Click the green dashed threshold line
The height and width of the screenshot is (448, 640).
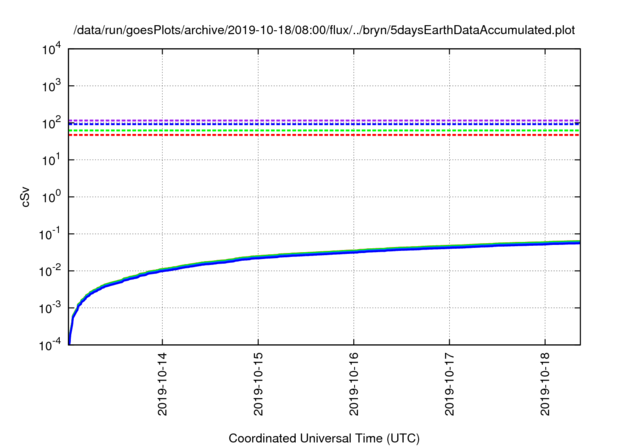tap(324, 131)
